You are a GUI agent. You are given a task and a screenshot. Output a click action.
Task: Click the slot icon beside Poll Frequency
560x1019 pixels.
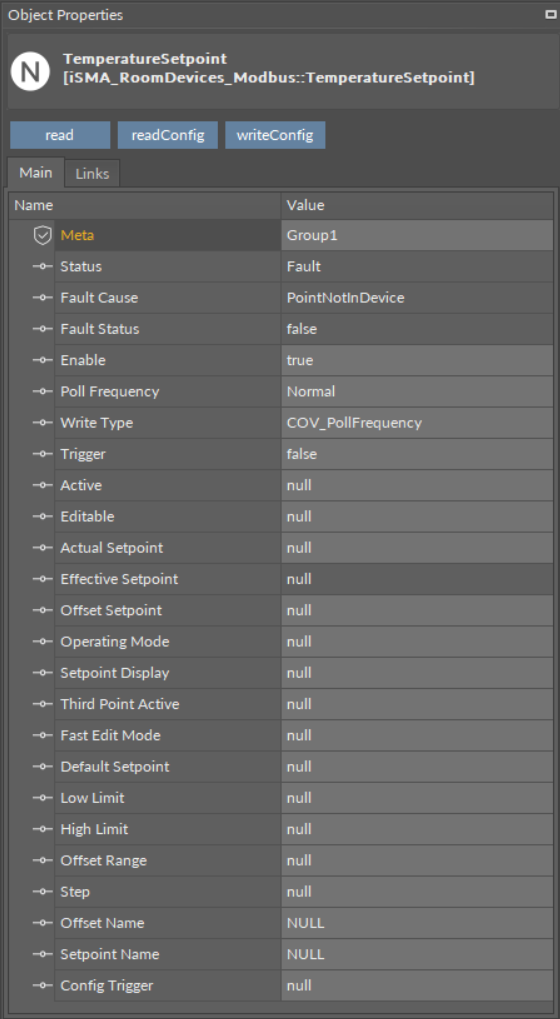[x=42, y=391]
